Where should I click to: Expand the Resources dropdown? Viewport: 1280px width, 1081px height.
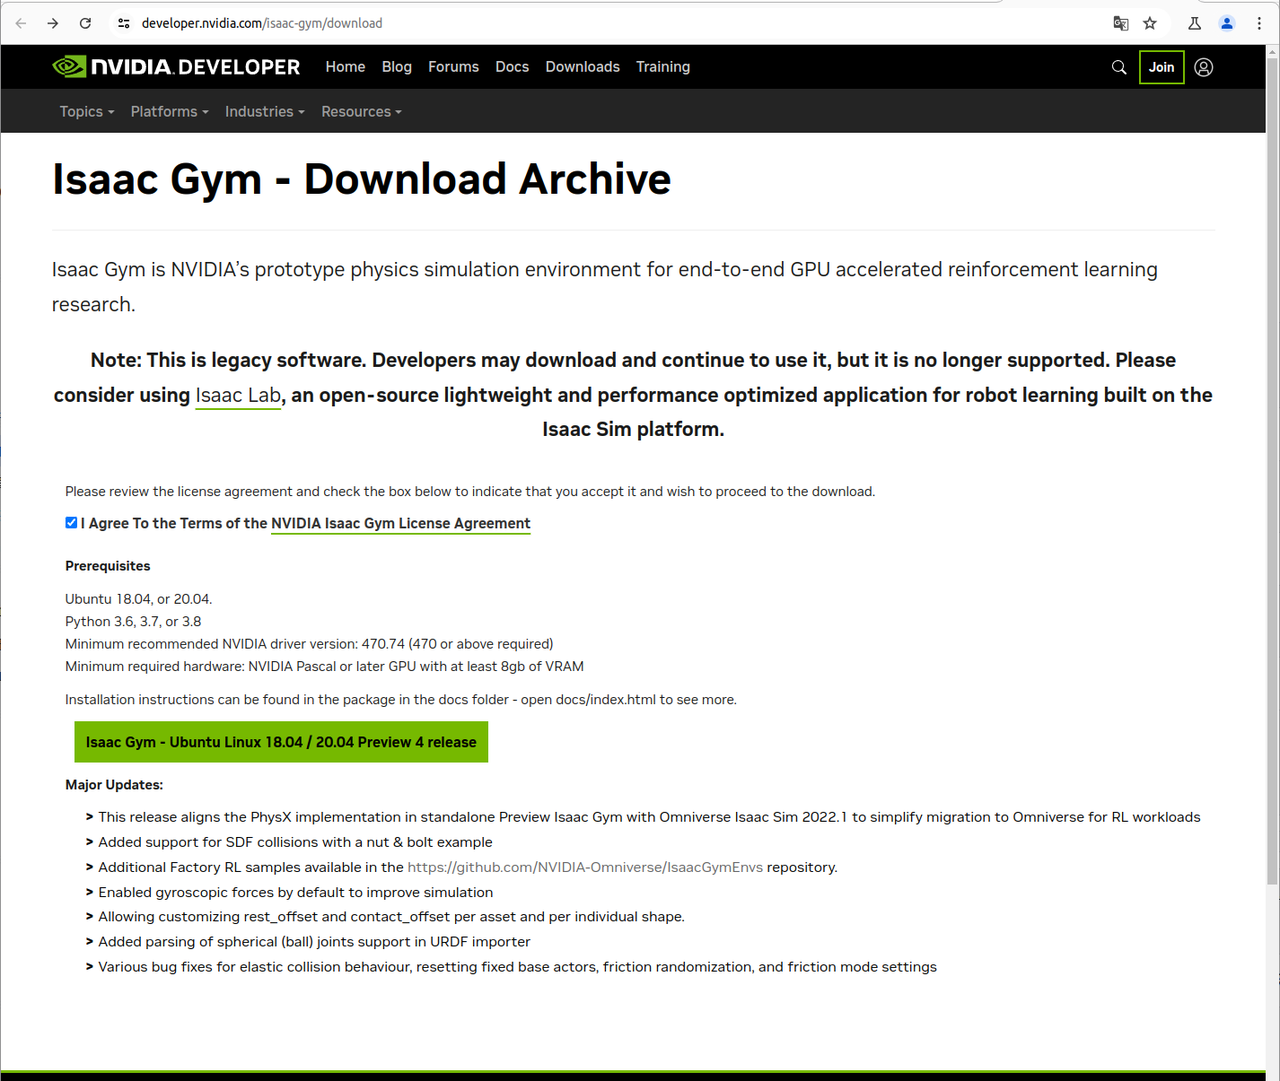(362, 112)
